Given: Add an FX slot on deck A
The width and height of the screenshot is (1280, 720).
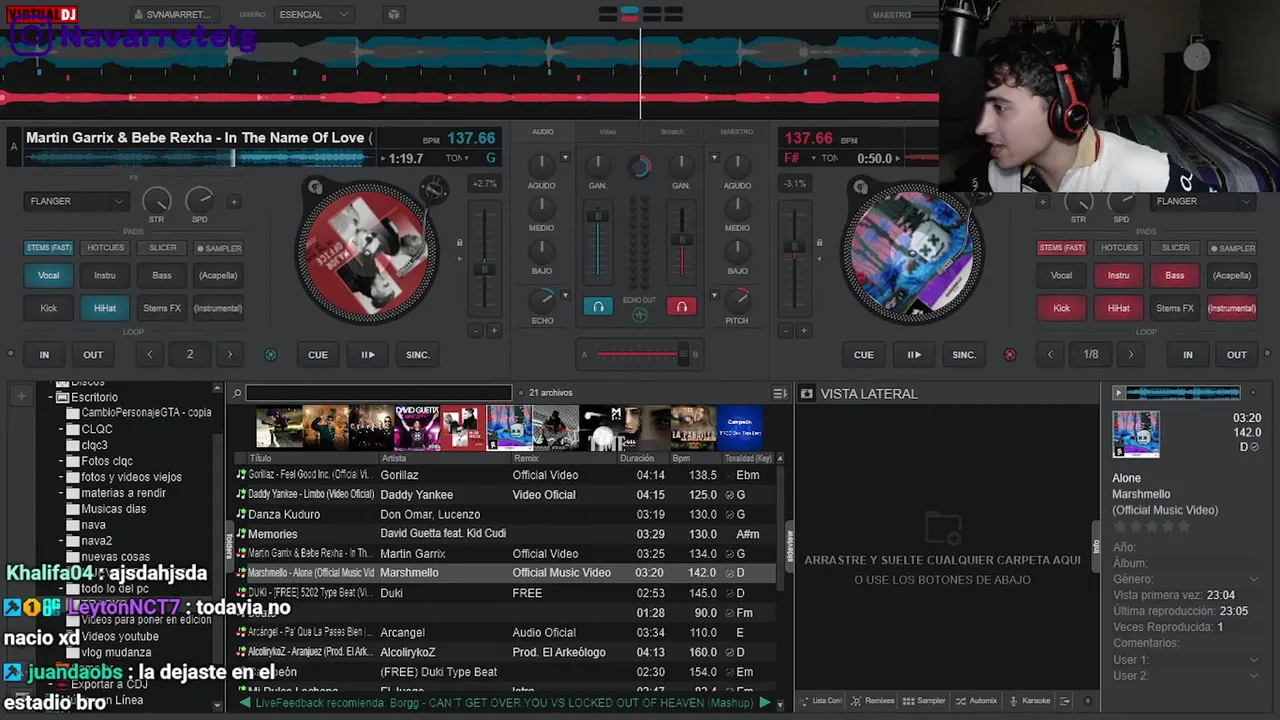Looking at the screenshot, I should 234,201.
